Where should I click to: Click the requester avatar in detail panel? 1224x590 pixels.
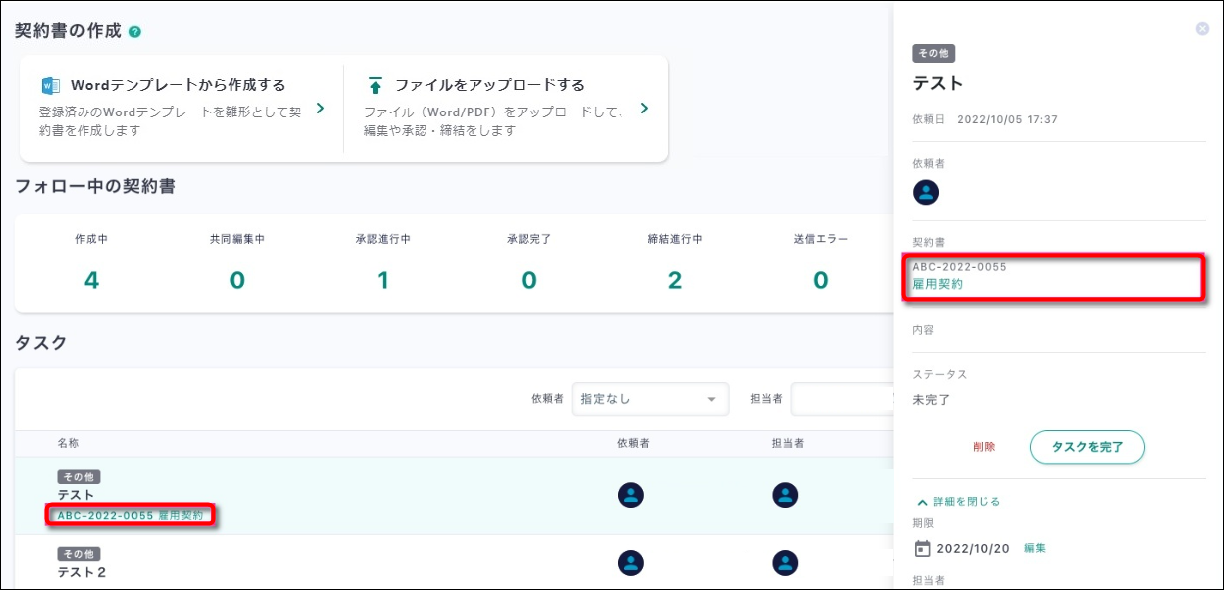(x=927, y=192)
